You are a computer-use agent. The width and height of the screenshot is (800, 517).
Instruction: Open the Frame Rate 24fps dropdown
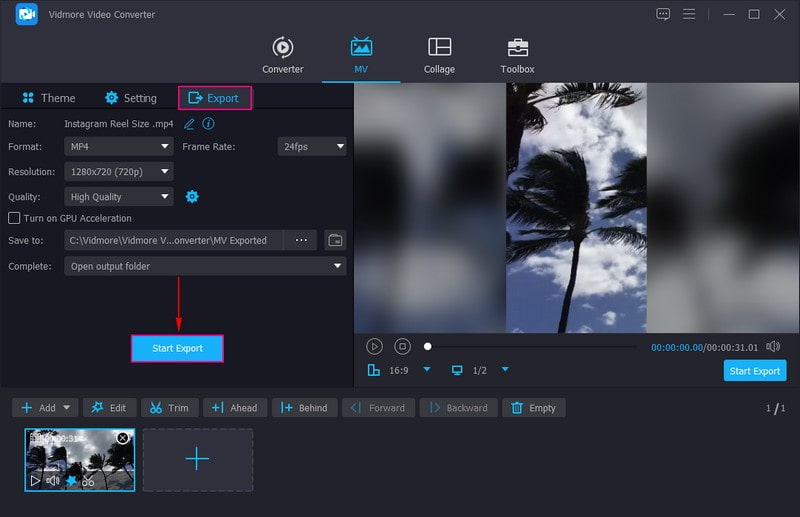coord(312,146)
